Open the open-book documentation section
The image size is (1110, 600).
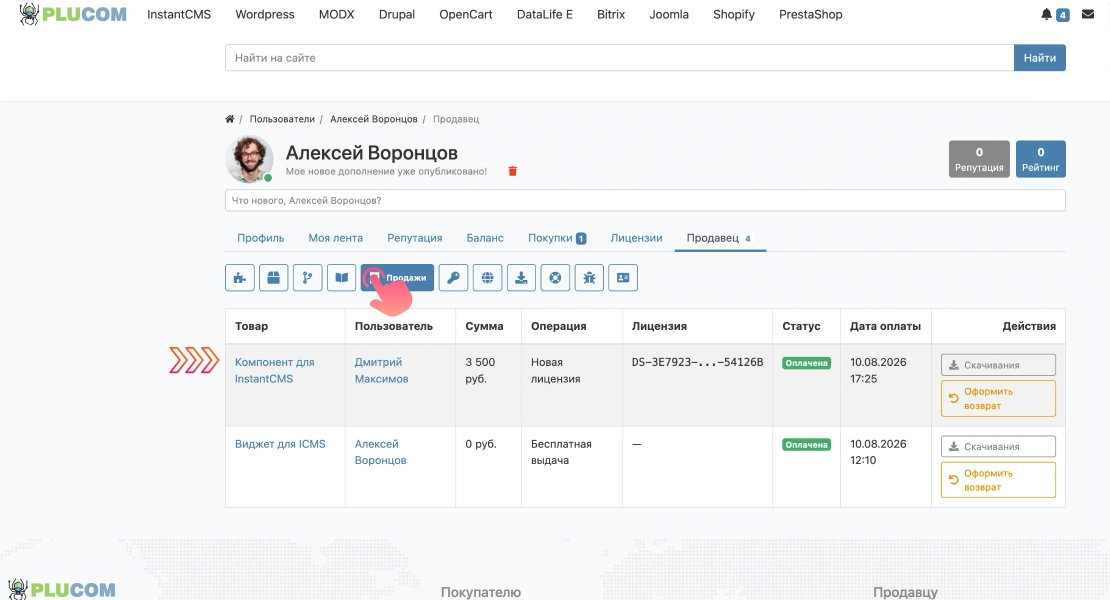tap(341, 277)
